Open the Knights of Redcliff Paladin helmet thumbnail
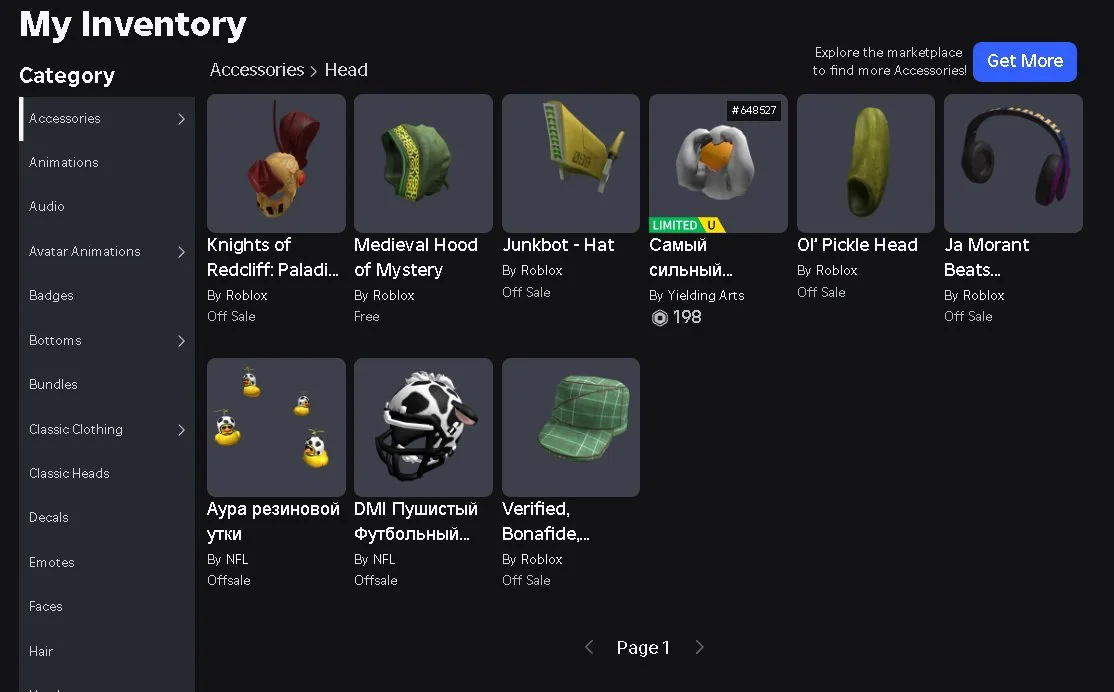1114x692 pixels. click(276, 163)
